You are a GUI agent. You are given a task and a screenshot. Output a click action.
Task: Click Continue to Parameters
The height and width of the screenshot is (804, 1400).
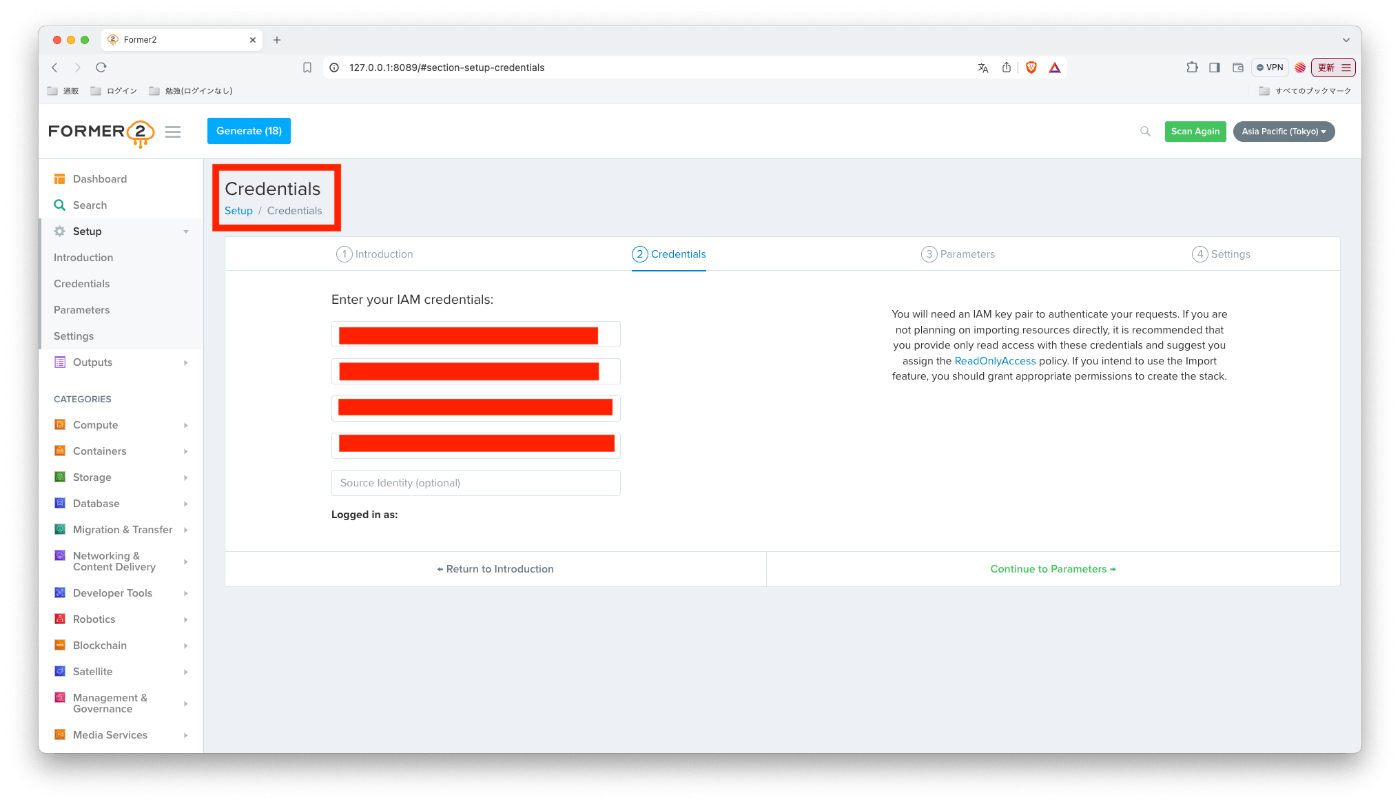click(x=1053, y=569)
